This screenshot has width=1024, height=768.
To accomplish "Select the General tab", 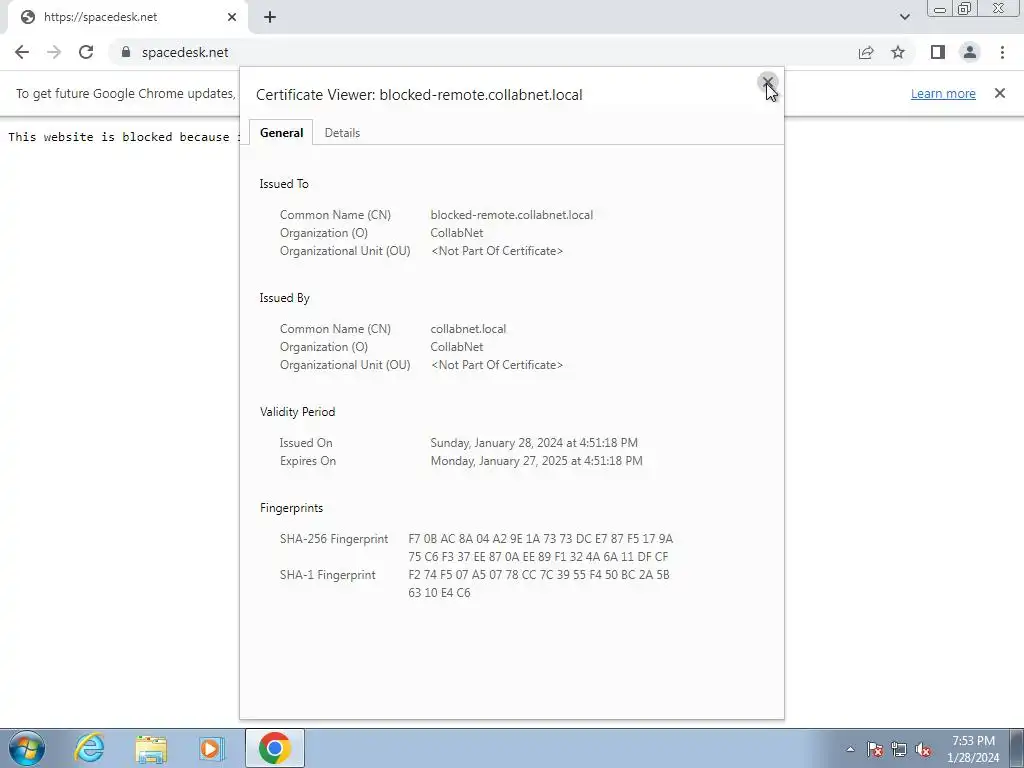I will click(281, 133).
